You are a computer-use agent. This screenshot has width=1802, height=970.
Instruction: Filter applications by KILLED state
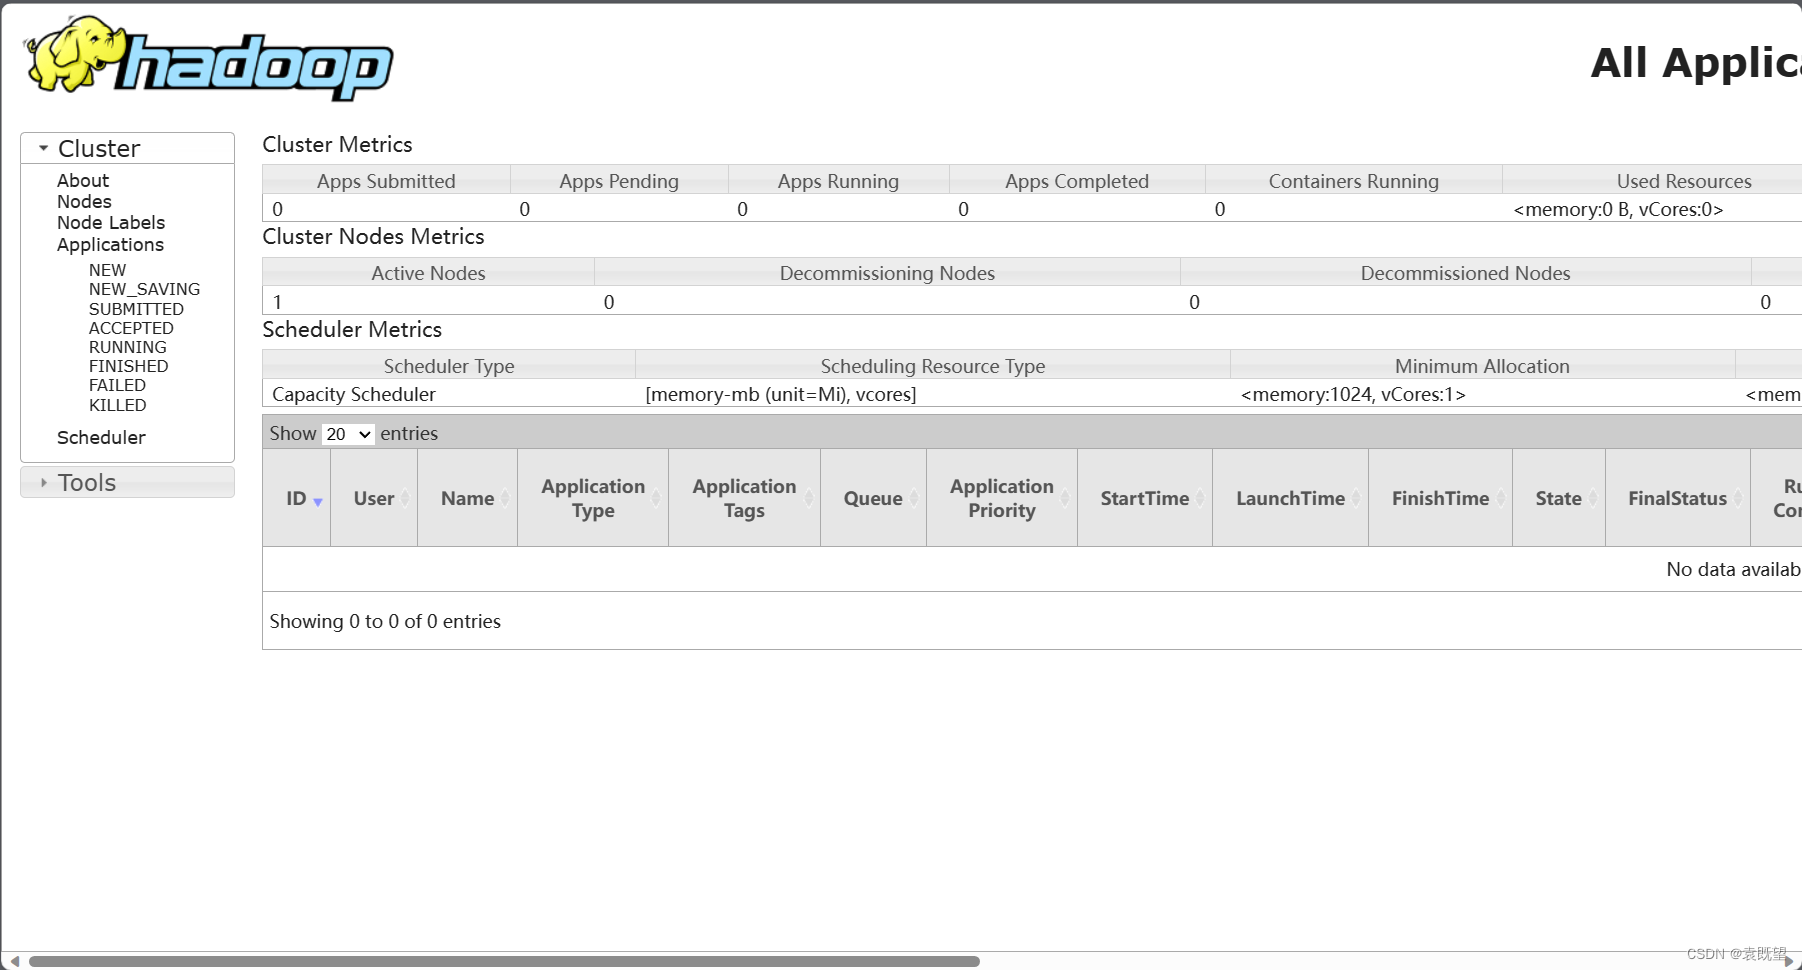click(117, 405)
